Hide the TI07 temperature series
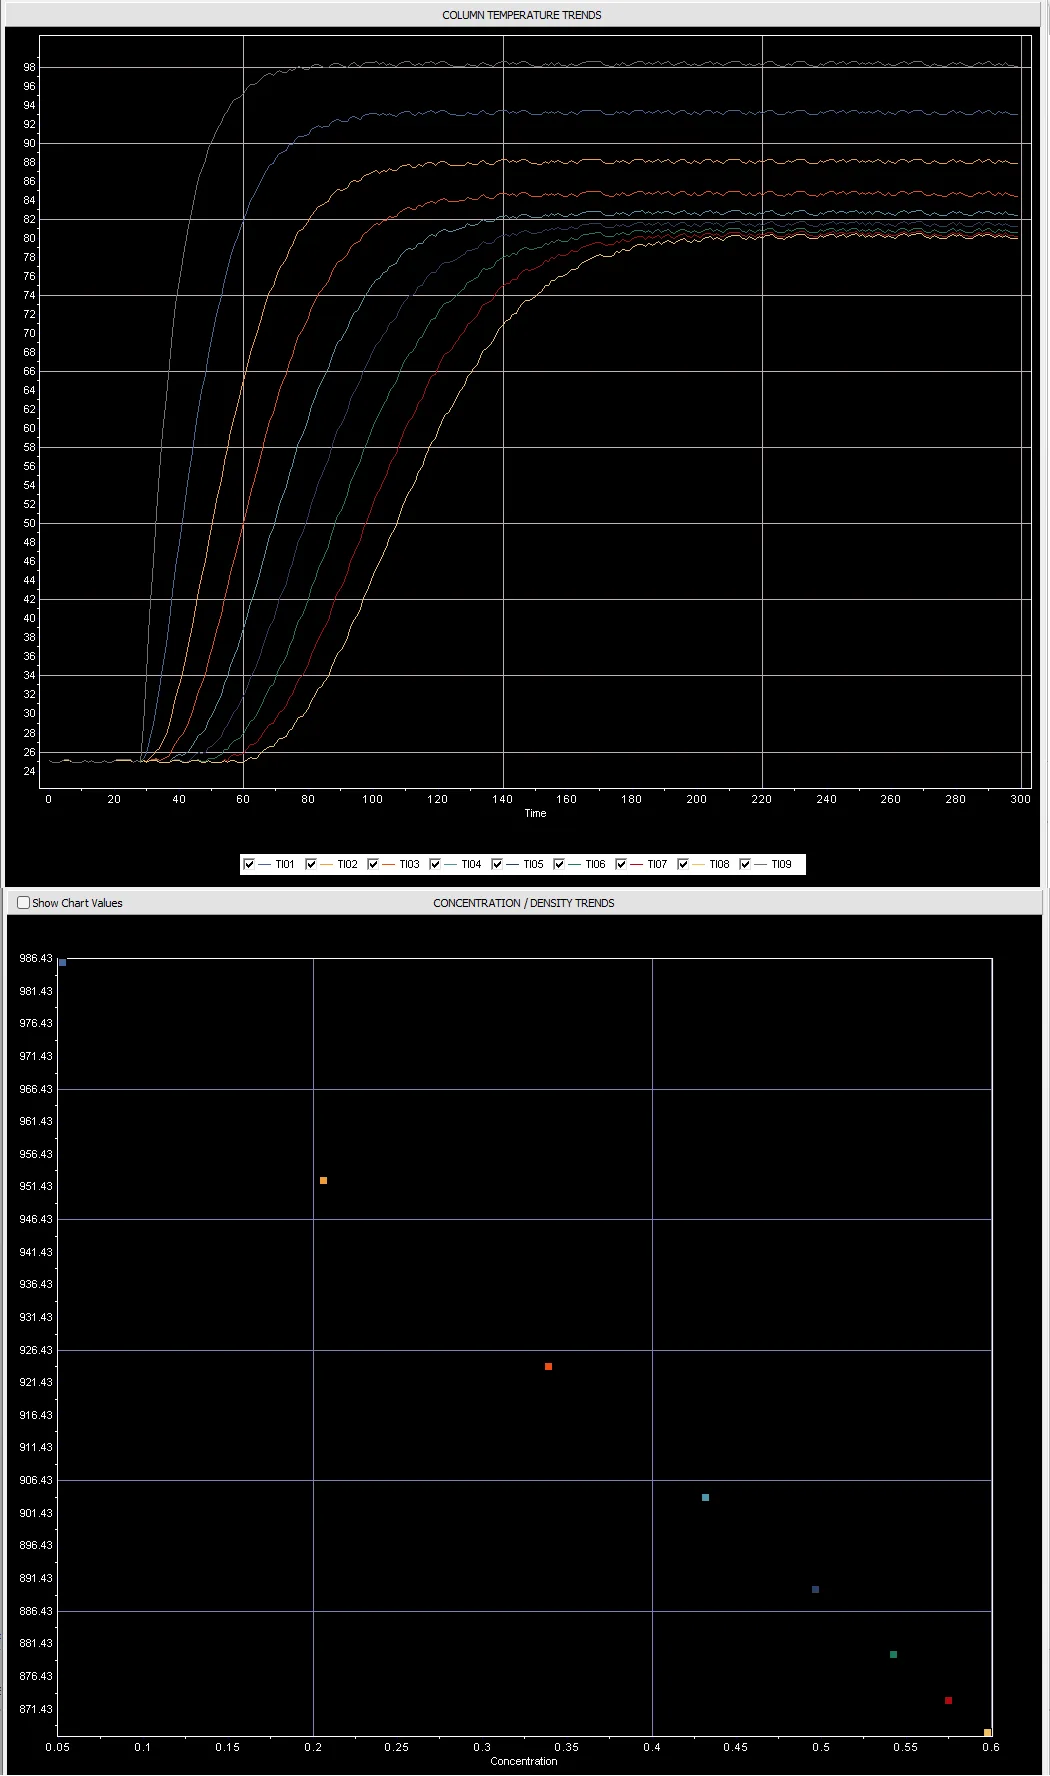The height and width of the screenshot is (1776, 1050). tap(621, 864)
